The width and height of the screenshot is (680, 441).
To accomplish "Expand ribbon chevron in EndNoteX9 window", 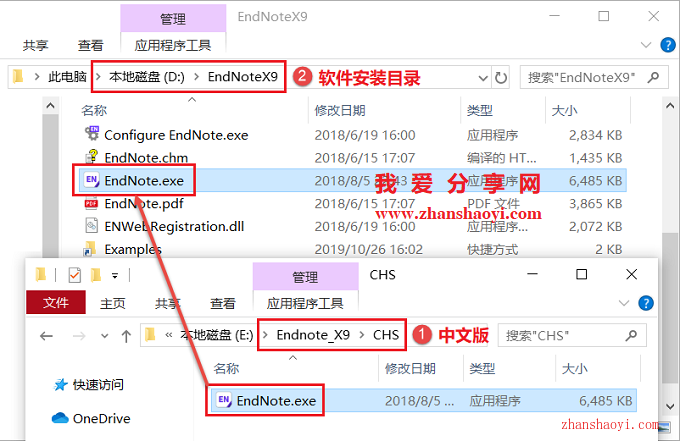I will 646,45.
